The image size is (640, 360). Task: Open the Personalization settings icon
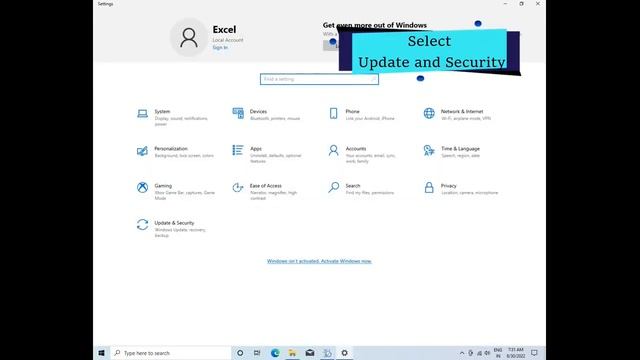click(x=142, y=151)
